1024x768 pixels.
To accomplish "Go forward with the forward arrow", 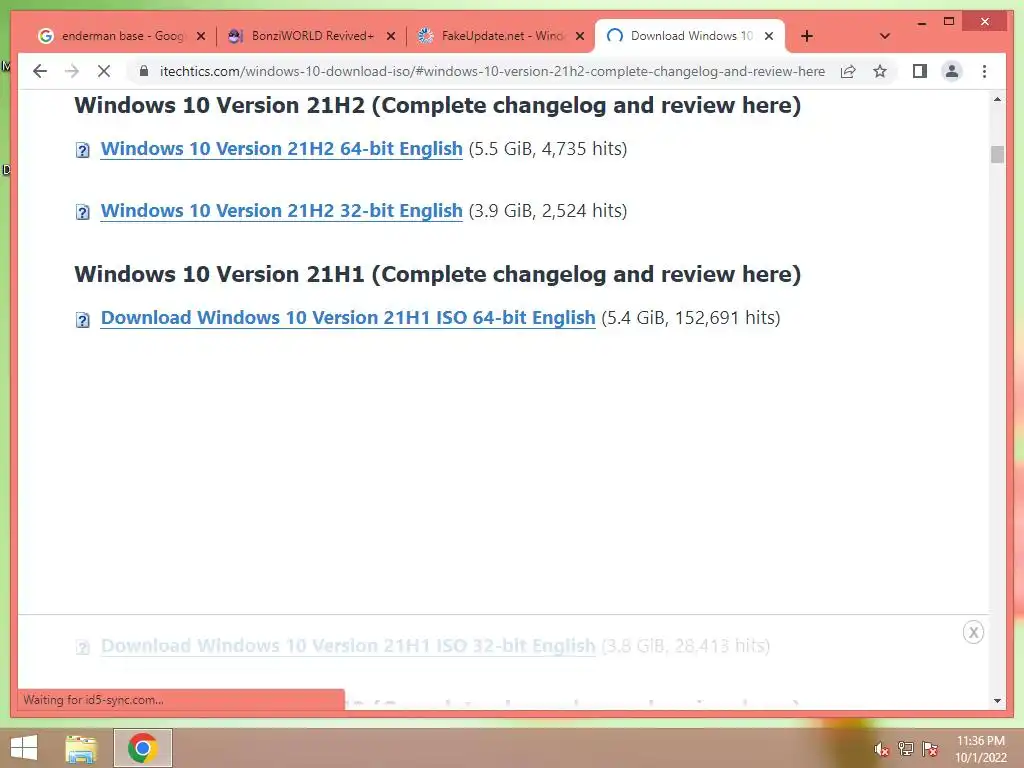I will pyautogui.click(x=72, y=71).
